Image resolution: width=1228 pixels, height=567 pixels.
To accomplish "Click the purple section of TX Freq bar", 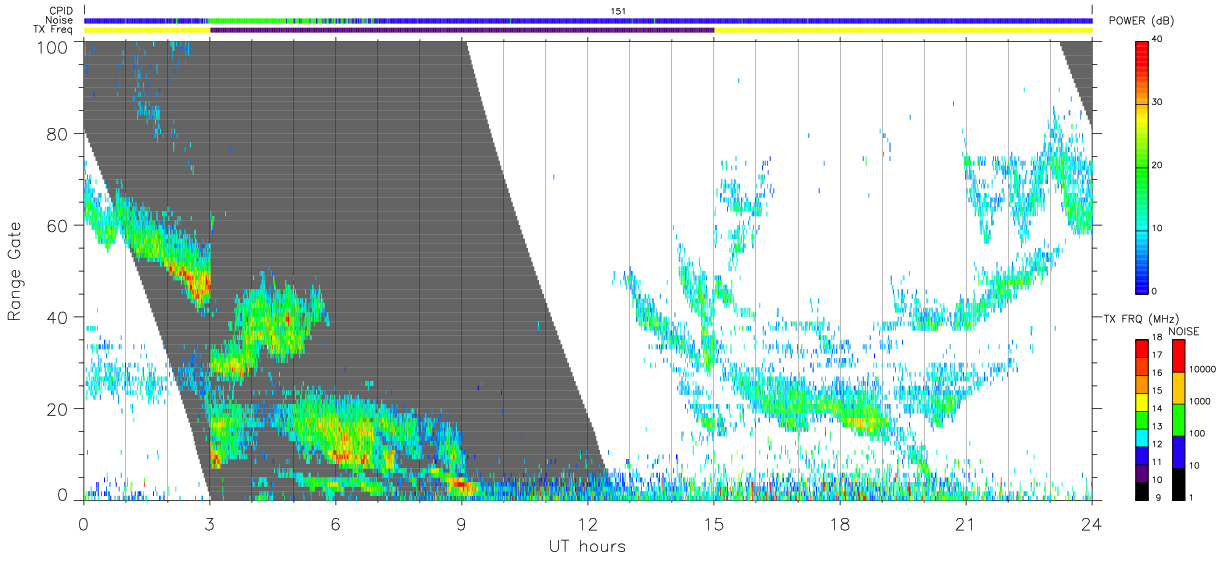I will coord(462,30).
